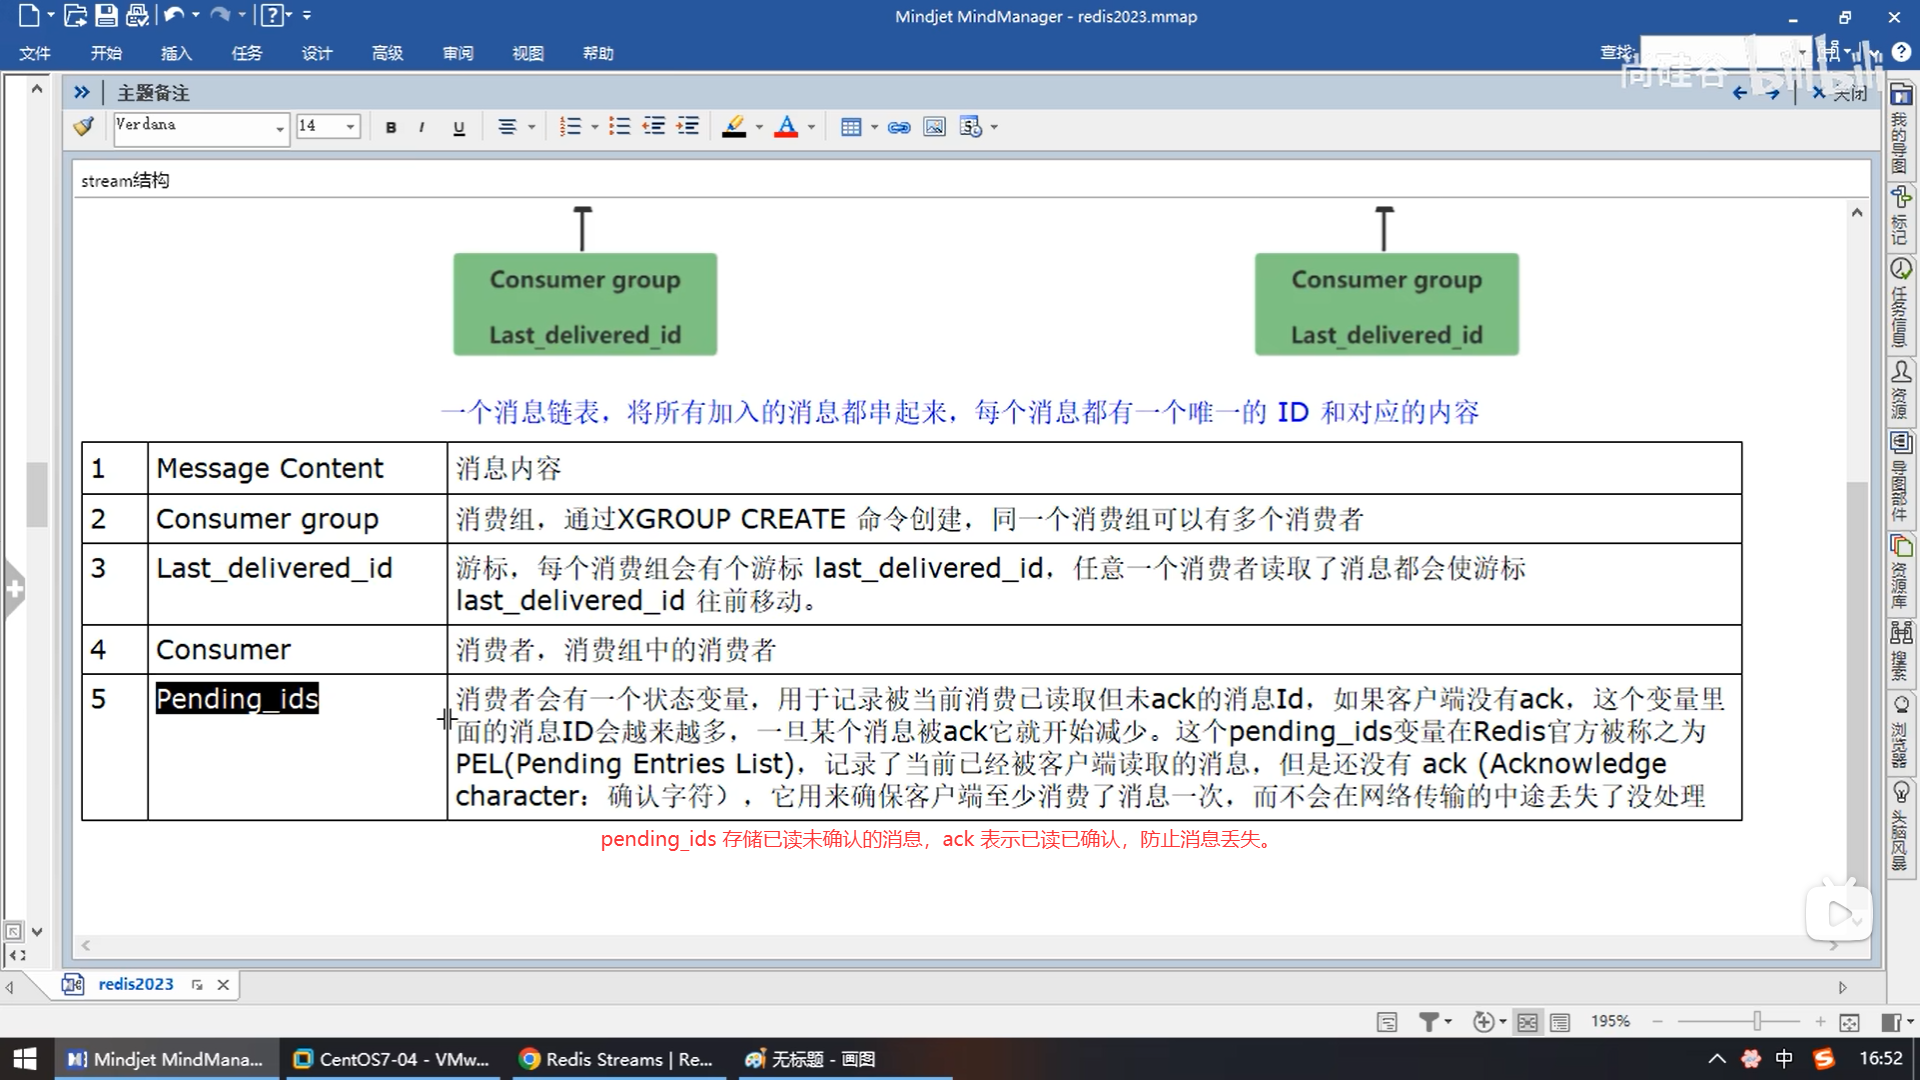Insert hyperlink using the link icon
The width and height of the screenshot is (1920, 1080).
(x=899, y=127)
